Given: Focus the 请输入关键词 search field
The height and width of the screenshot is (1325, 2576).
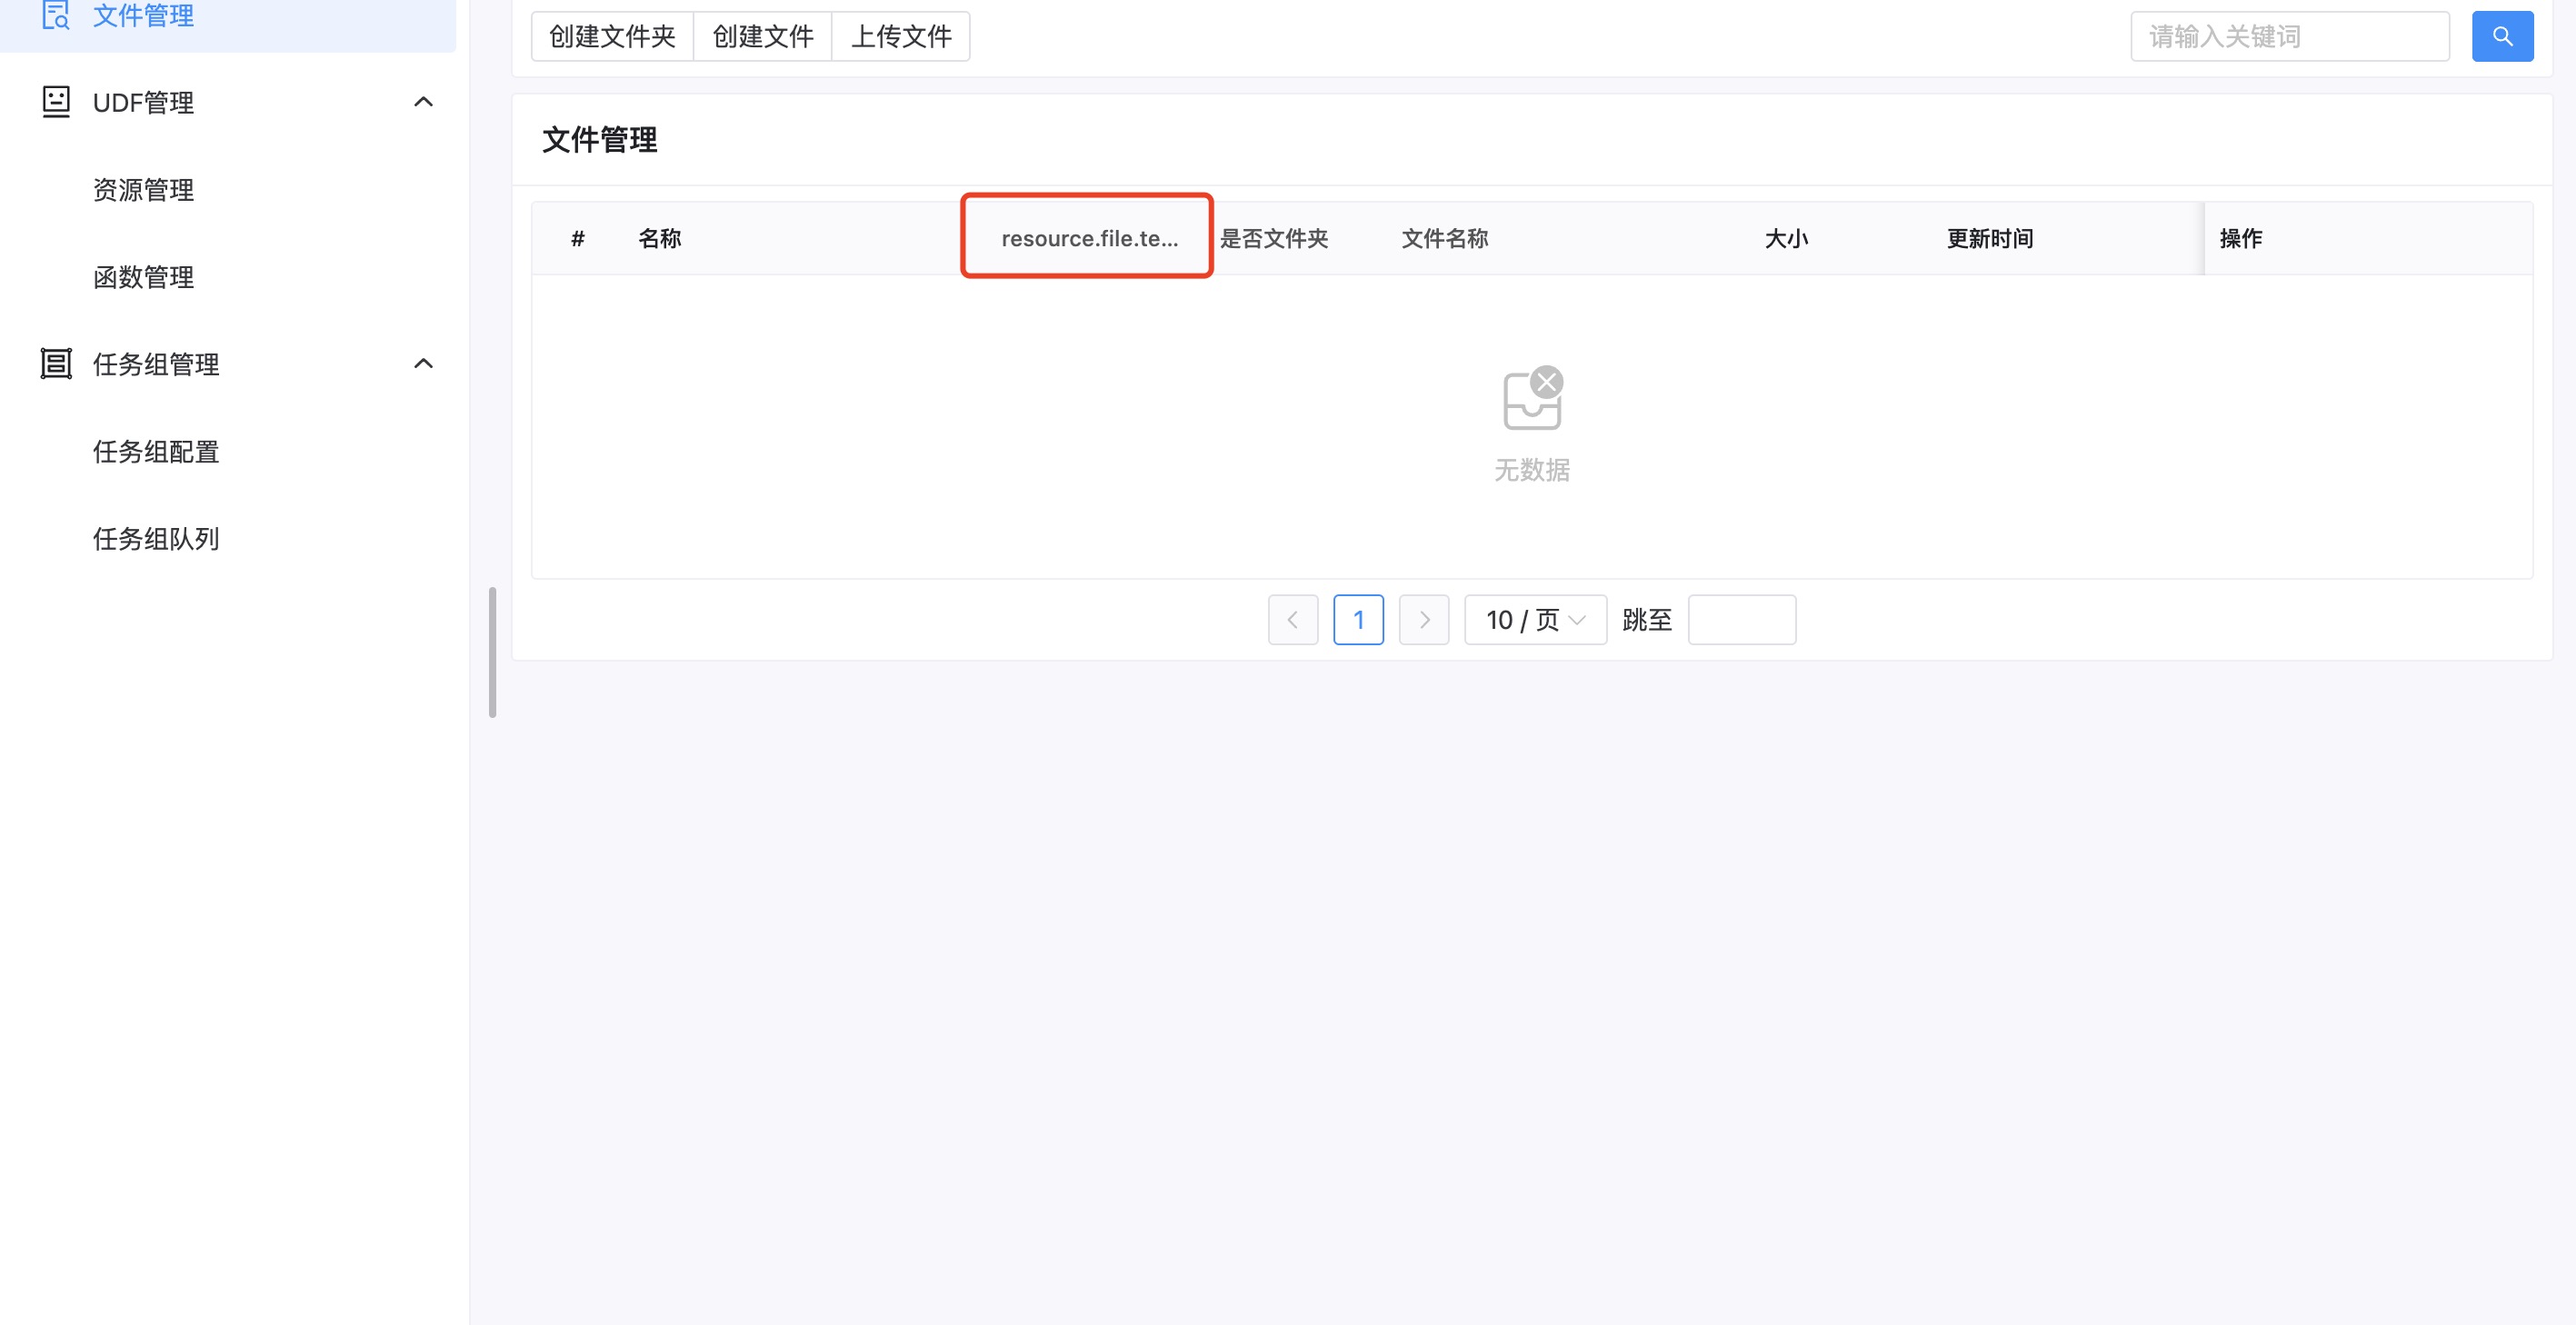Looking at the screenshot, I should [2288, 37].
